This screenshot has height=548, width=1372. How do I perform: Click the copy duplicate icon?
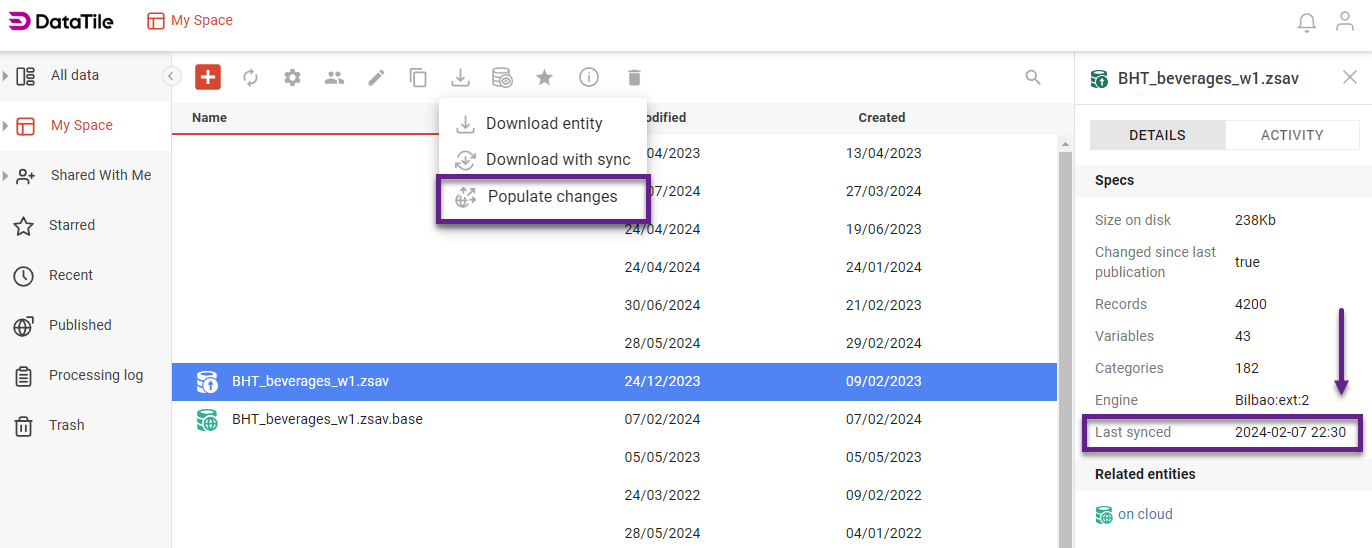click(x=418, y=77)
